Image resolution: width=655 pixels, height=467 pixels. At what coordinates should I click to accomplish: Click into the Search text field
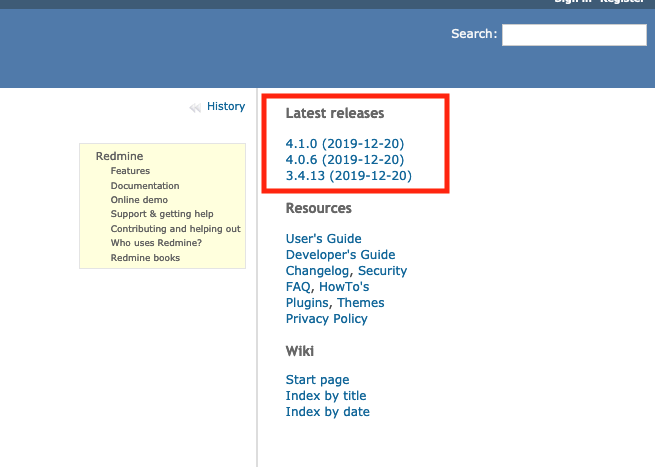tap(574, 35)
